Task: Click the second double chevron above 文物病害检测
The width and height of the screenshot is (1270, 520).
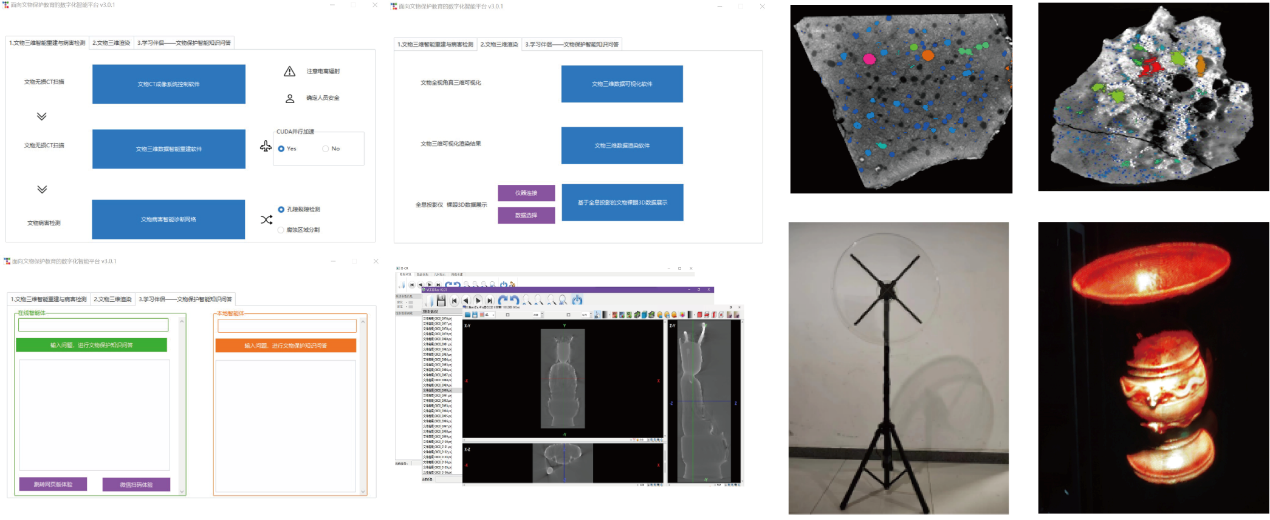Action: tap(42, 188)
